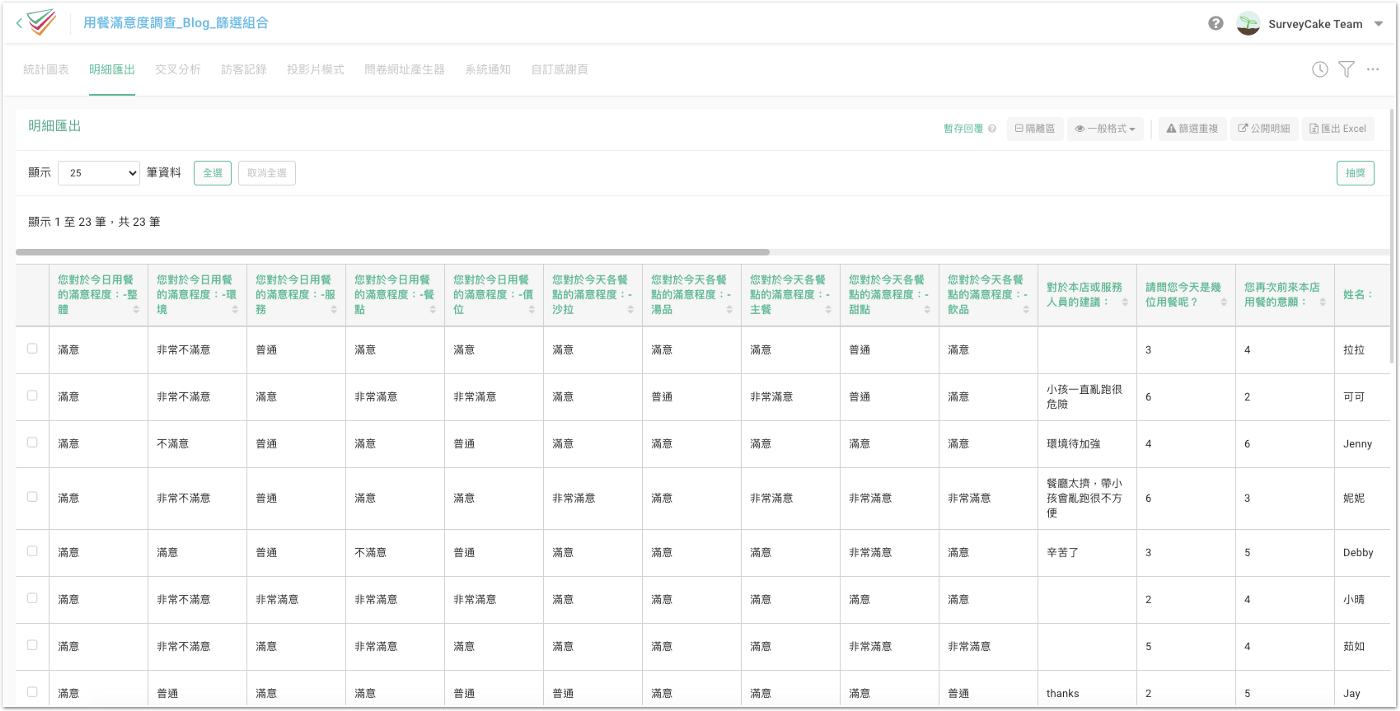Open the 一般格式 format dropdown
The image size is (1400, 711).
(x=1105, y=129)
